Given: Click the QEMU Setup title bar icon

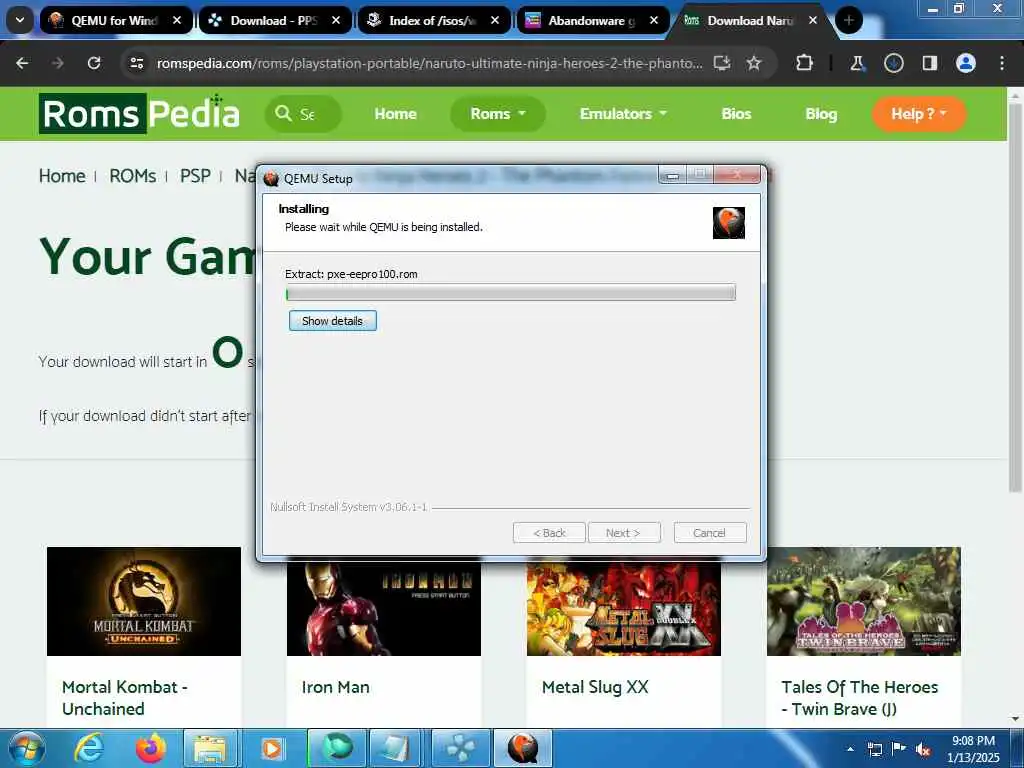Looking at the screenshot, I should (271, 178).
